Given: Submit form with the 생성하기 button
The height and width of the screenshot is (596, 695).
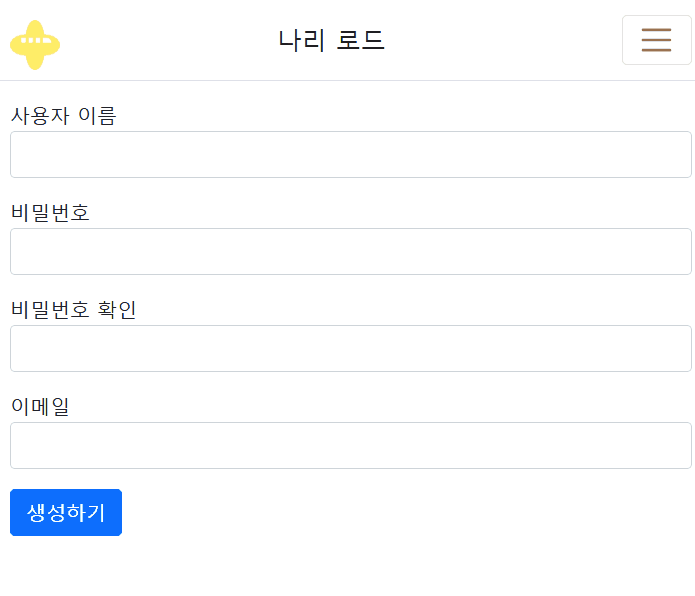Looking at the screenshot, I should (x=66, y=512).
